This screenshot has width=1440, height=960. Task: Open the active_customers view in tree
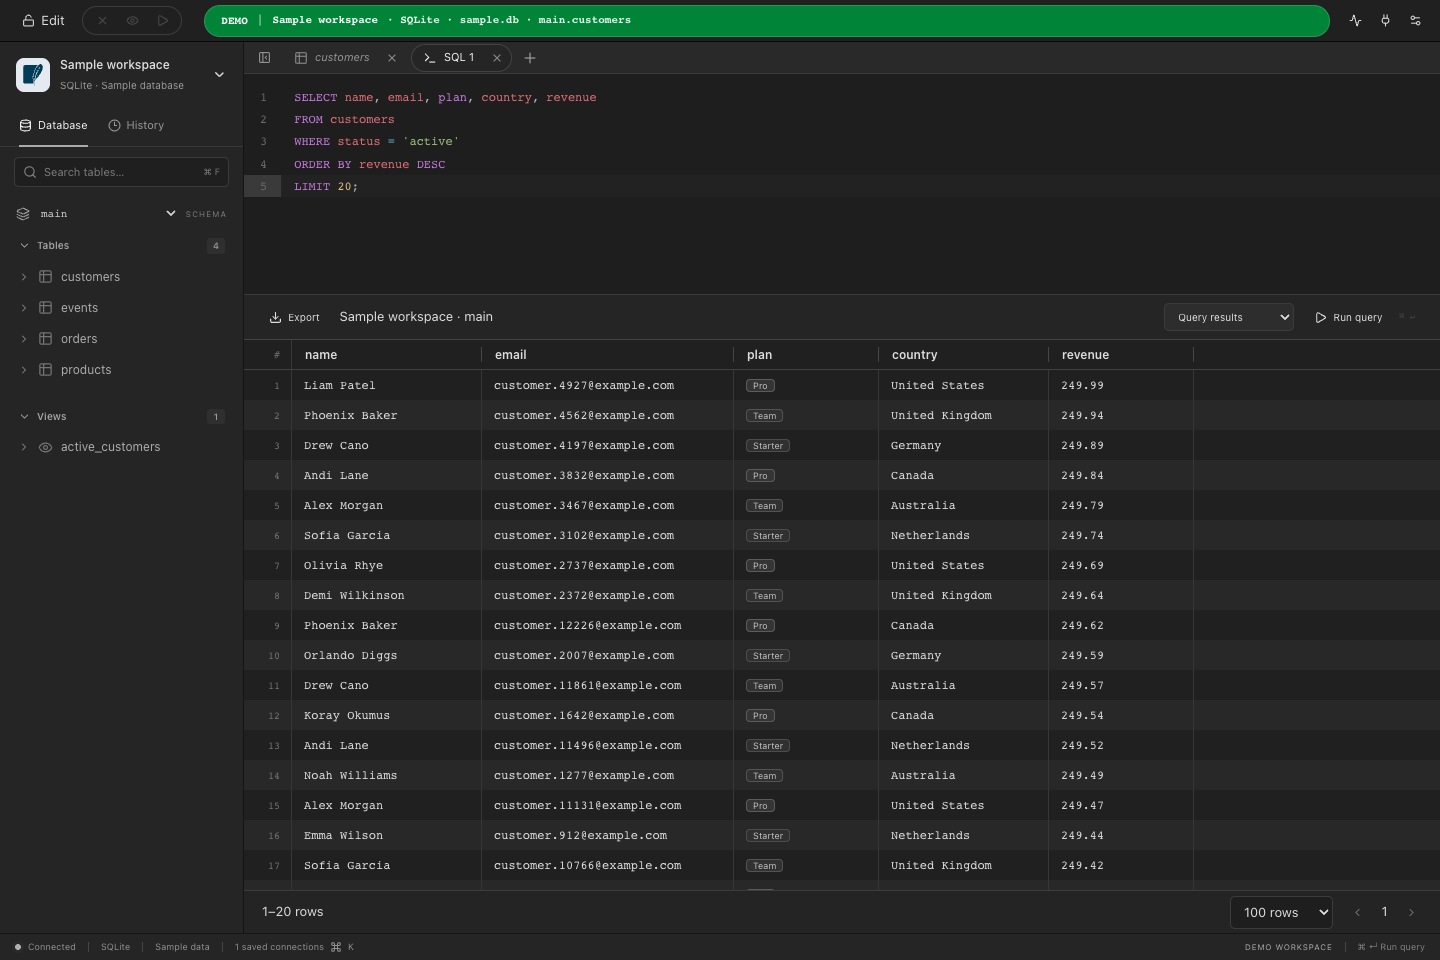click(110, 447)
